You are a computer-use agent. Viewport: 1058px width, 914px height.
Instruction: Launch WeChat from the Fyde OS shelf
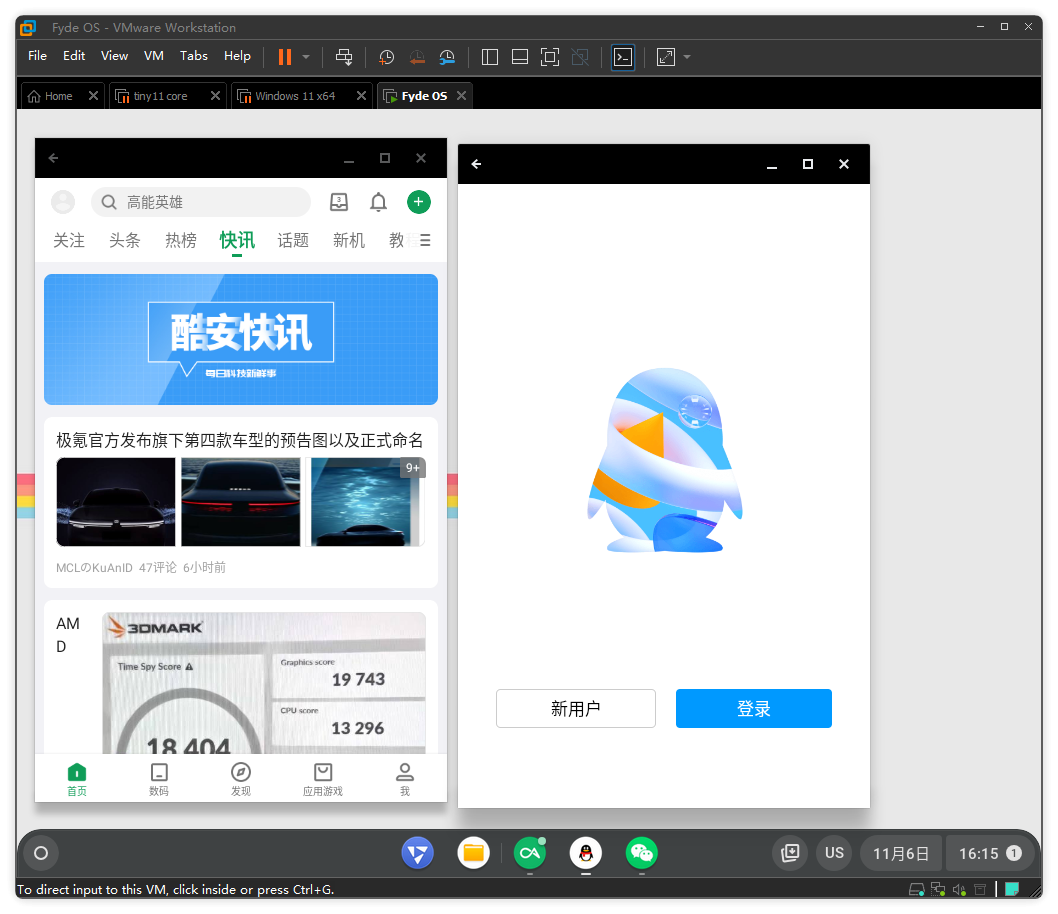(642, 853)
